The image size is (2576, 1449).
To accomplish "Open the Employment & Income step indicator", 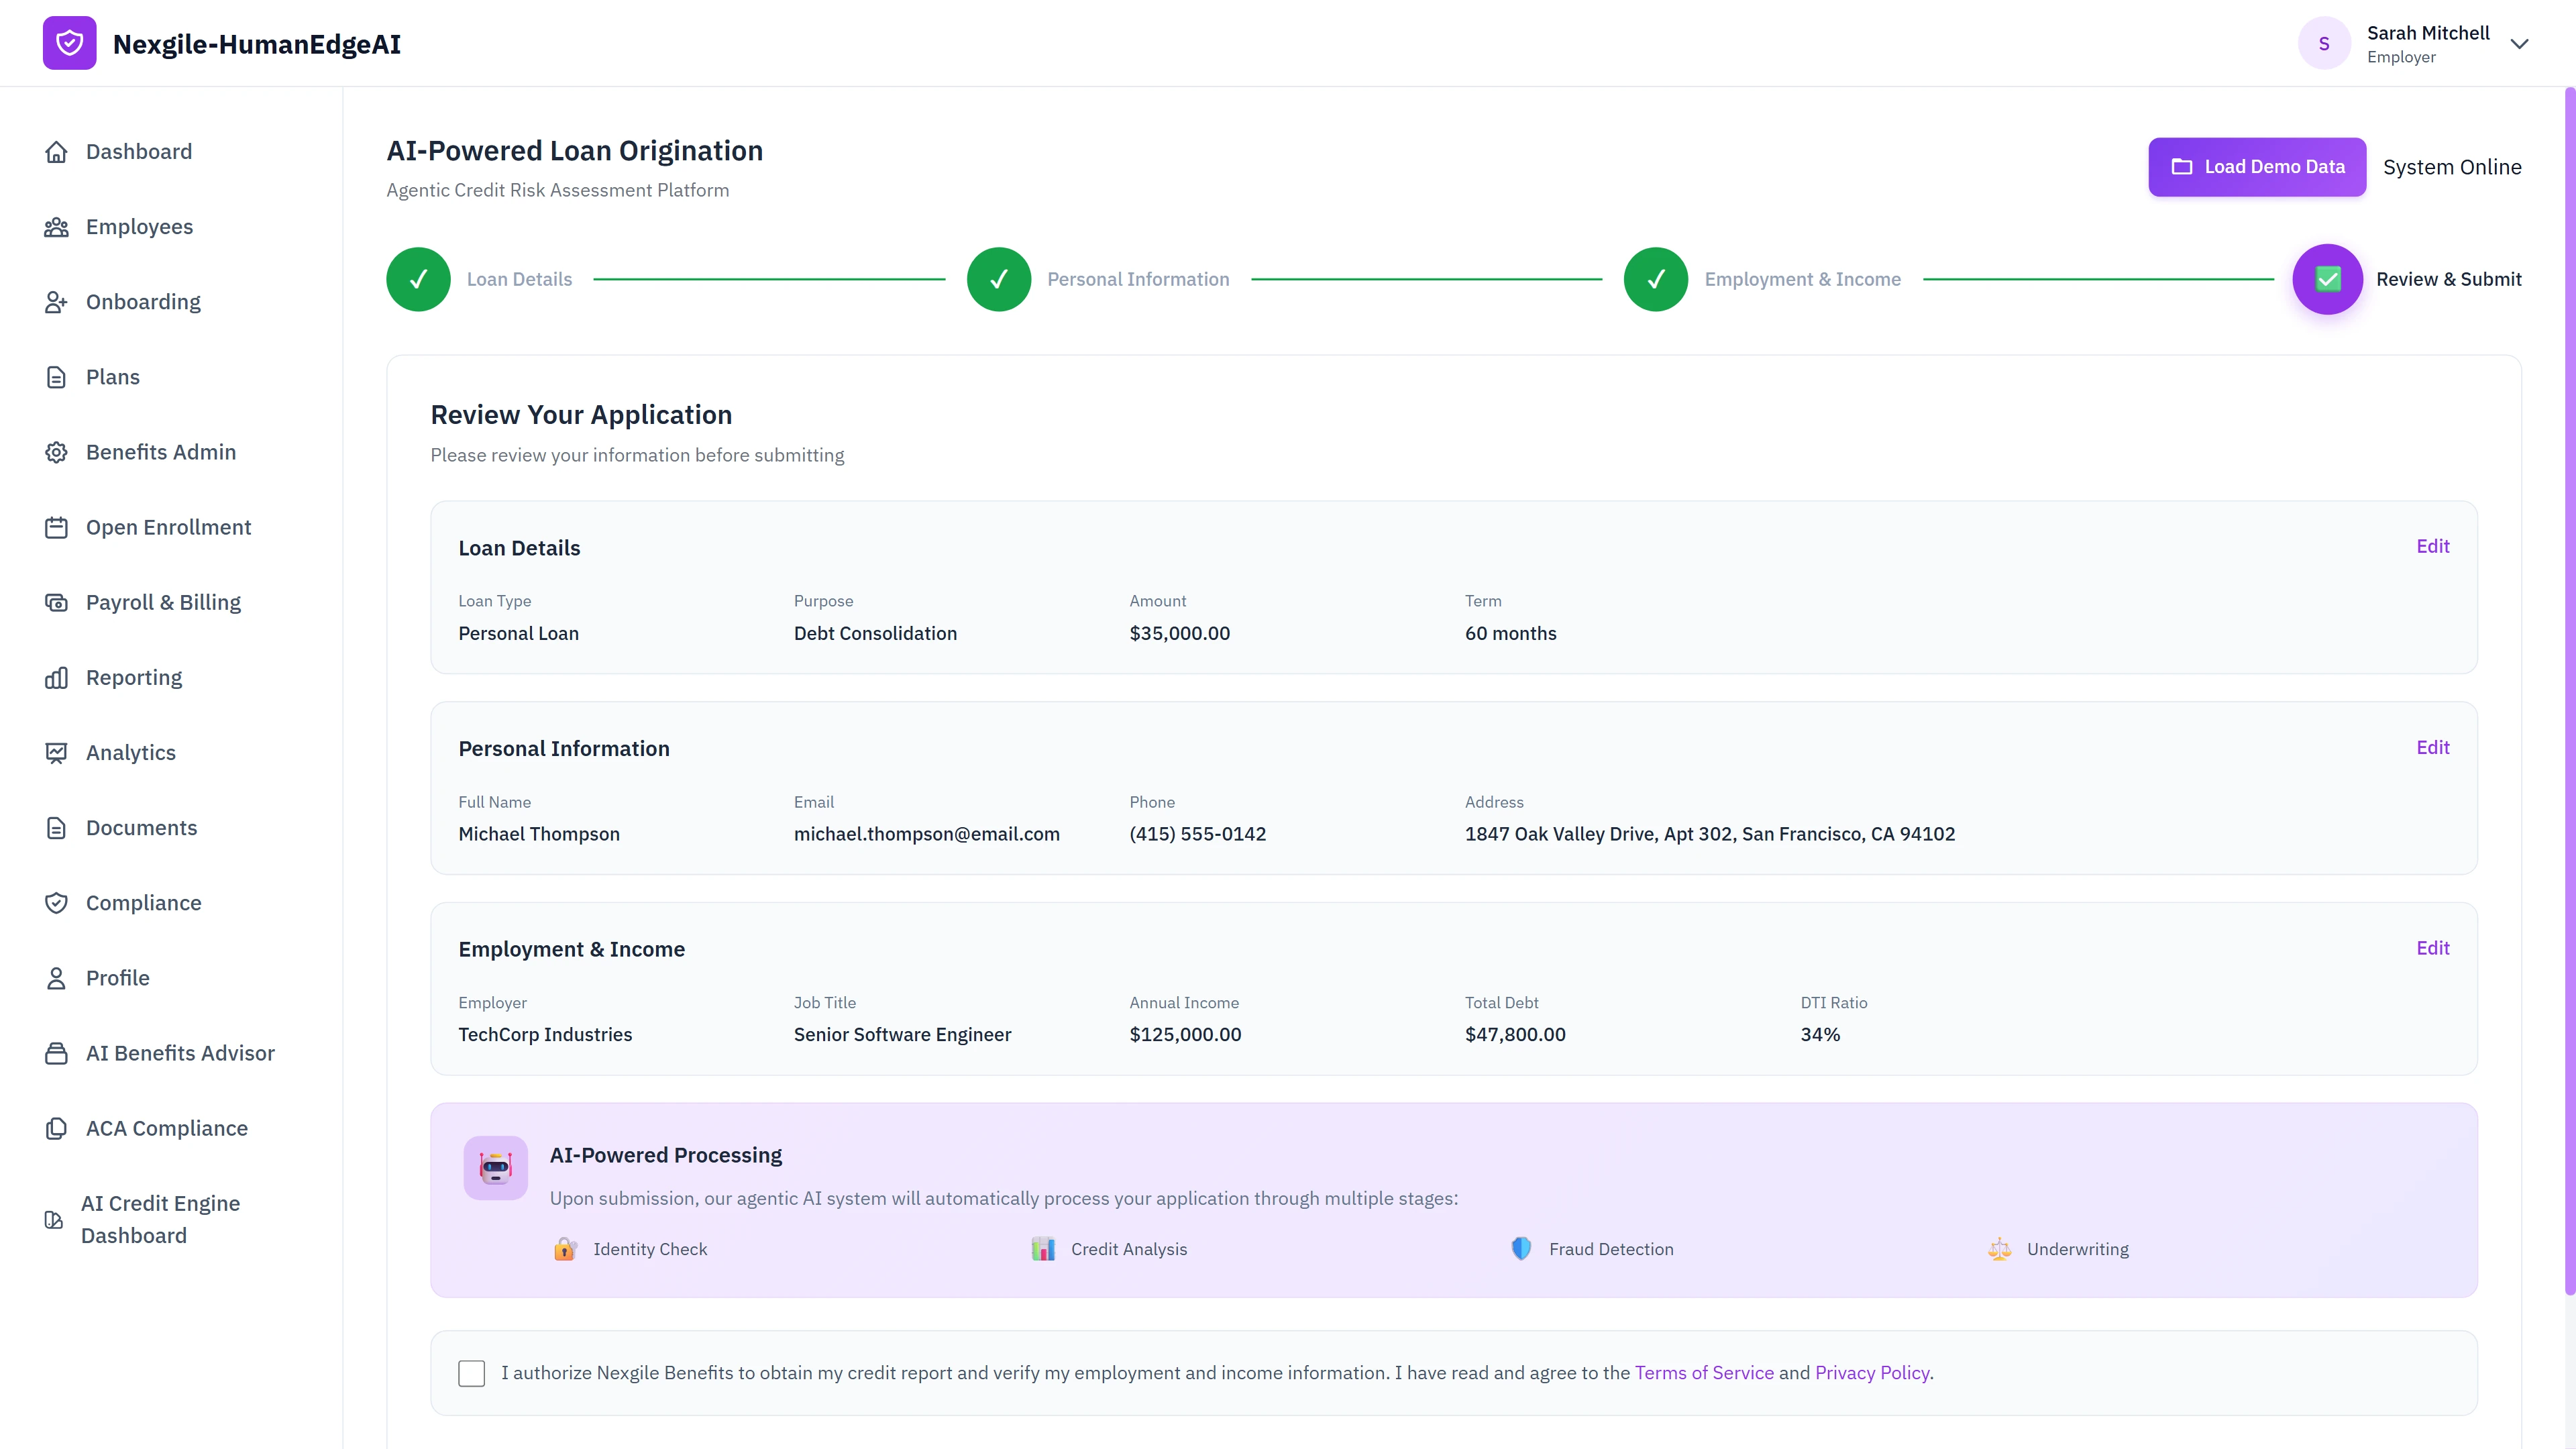I will (x=1655, y=279).
